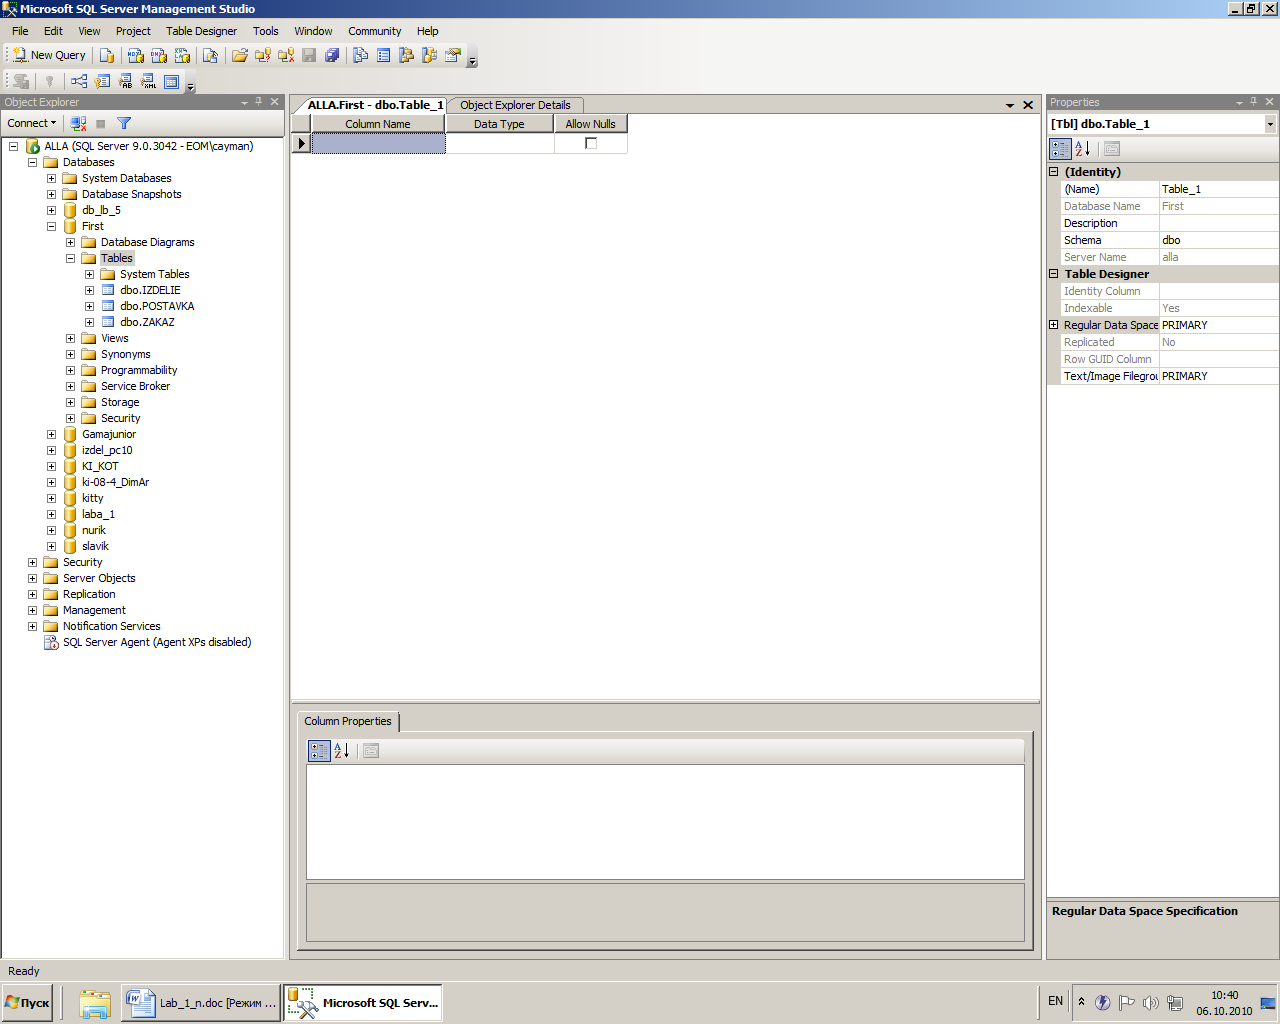The height and width of the screenshot is (1024, 1280).
Task: Pin the Object Explorer panel with Auto Hide
Action: point(259,102)
